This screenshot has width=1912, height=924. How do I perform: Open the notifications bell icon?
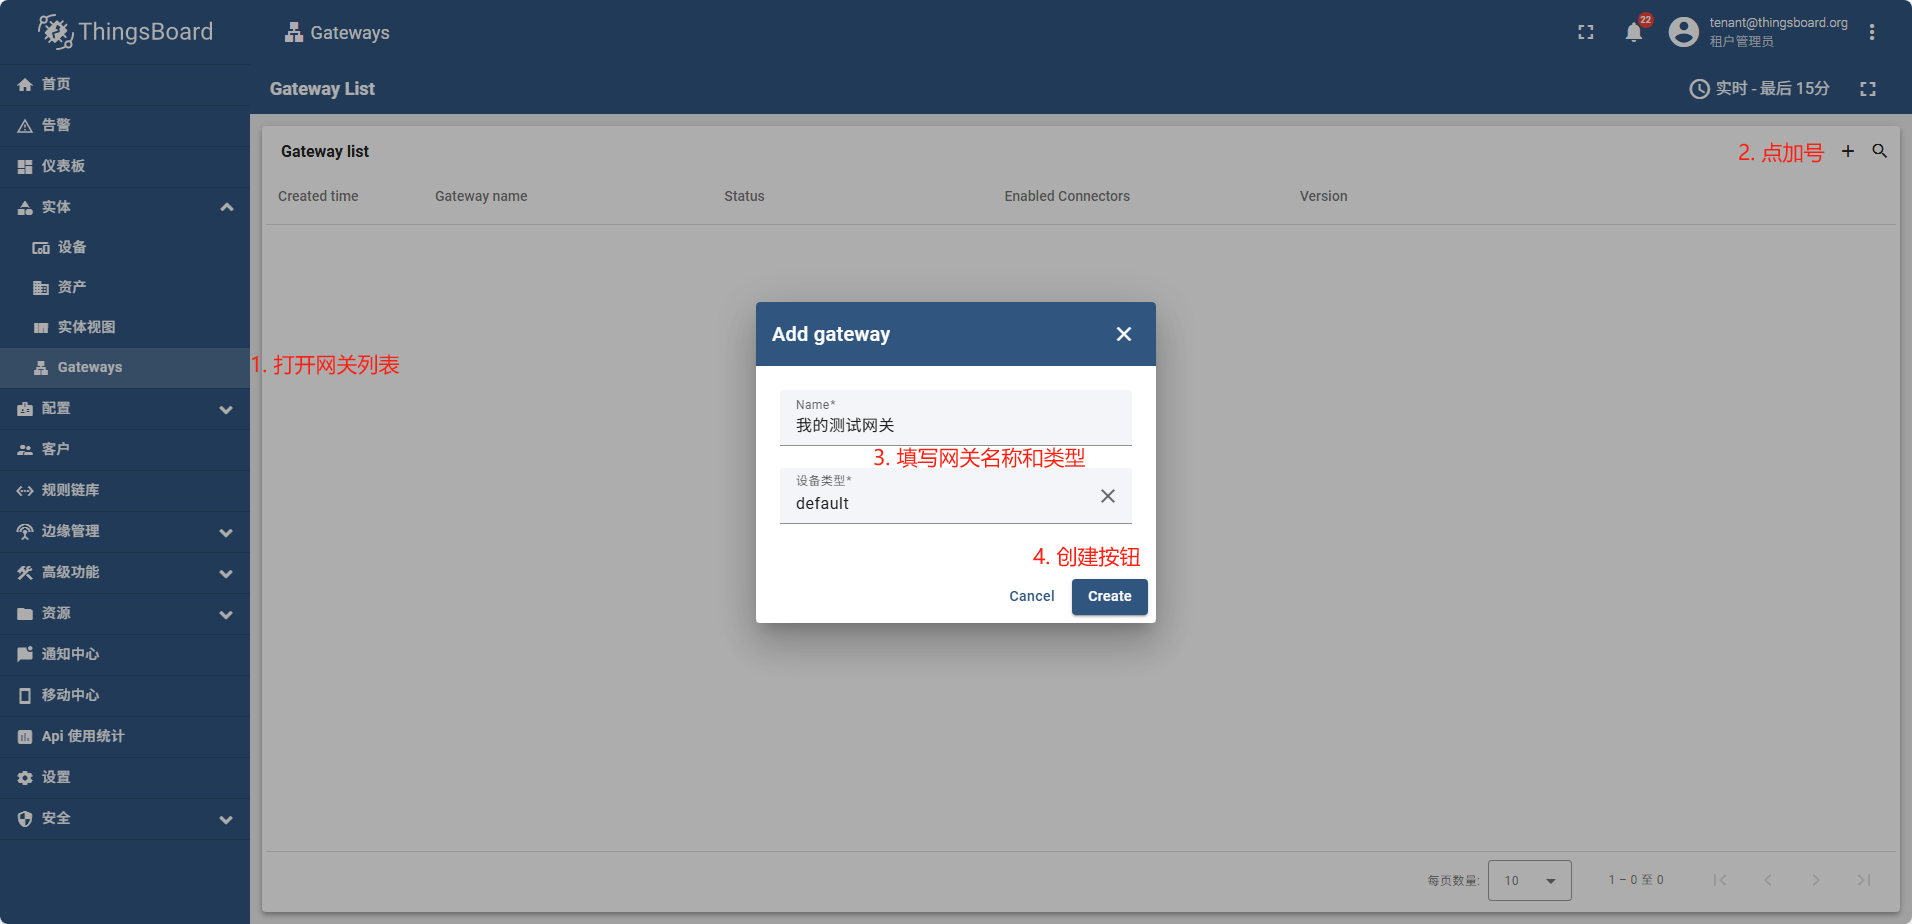coord(1633,33)
